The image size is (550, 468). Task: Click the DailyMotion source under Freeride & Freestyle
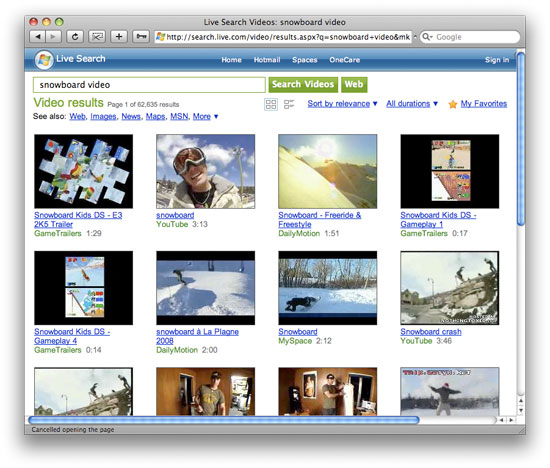click(x=299, y=233)
